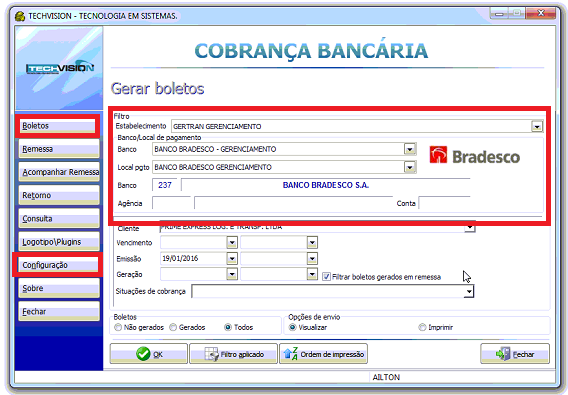
Task: Open the Boletos sidebar menu
Action: coord(57,126)
